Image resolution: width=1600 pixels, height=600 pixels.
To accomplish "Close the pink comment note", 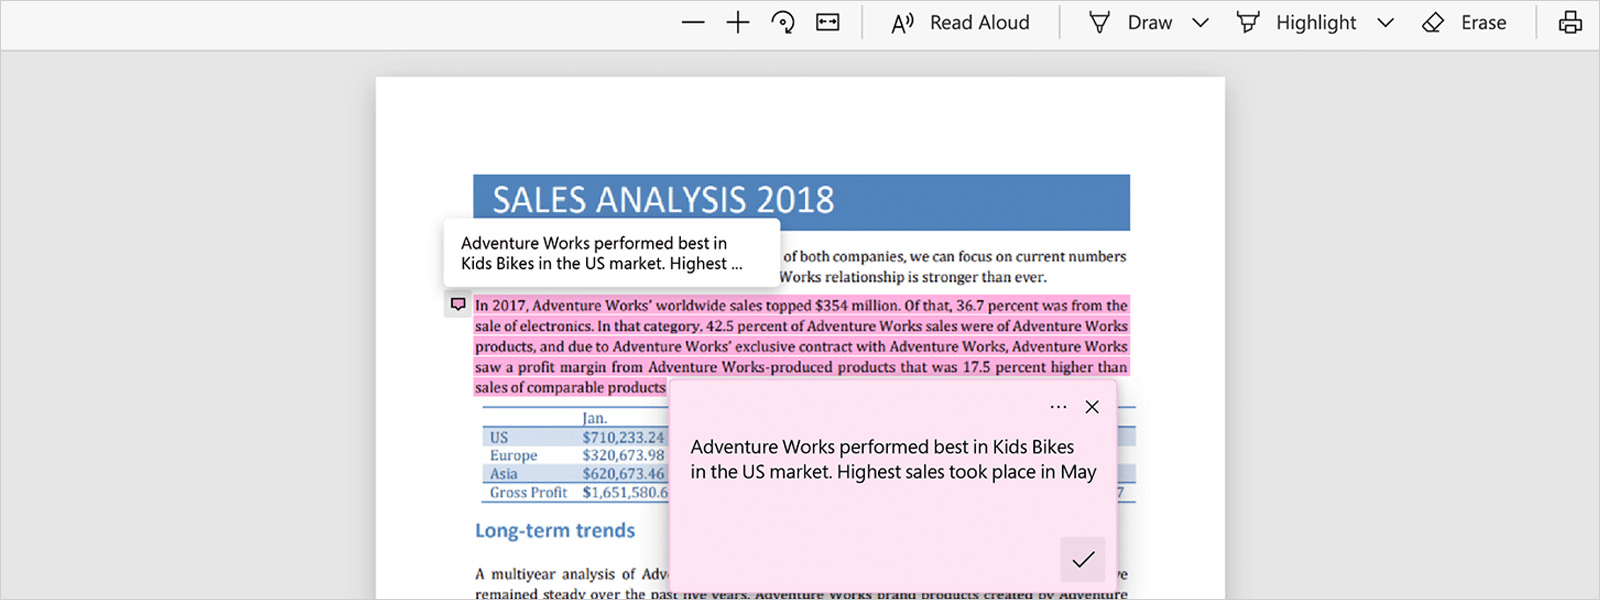I will pos(1092,407).
